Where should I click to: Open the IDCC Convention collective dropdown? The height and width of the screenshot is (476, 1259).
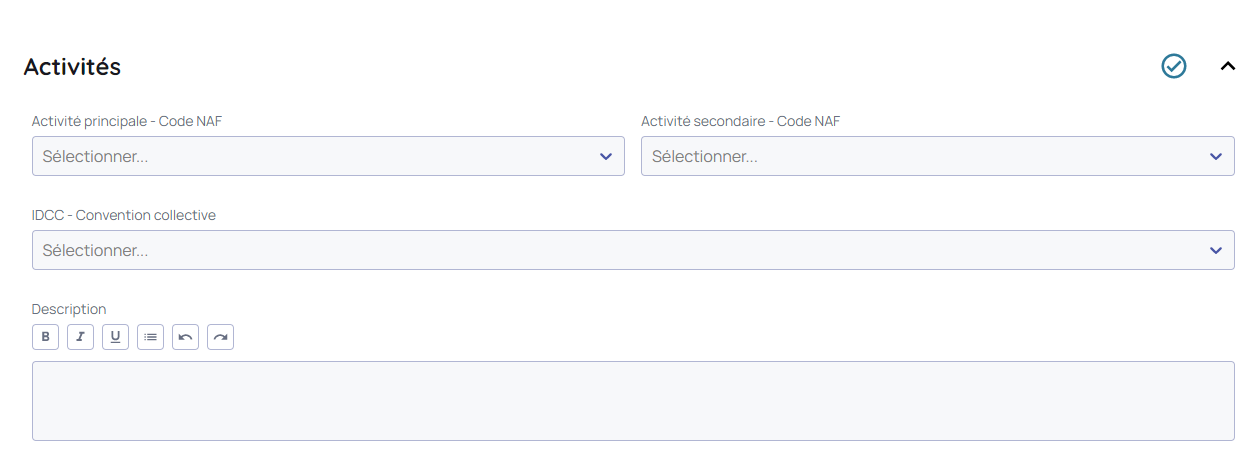[620, 250]
